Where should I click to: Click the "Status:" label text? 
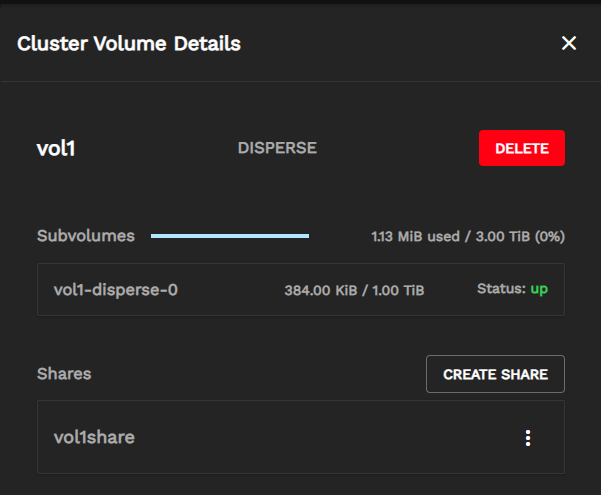tap(500, 289)
